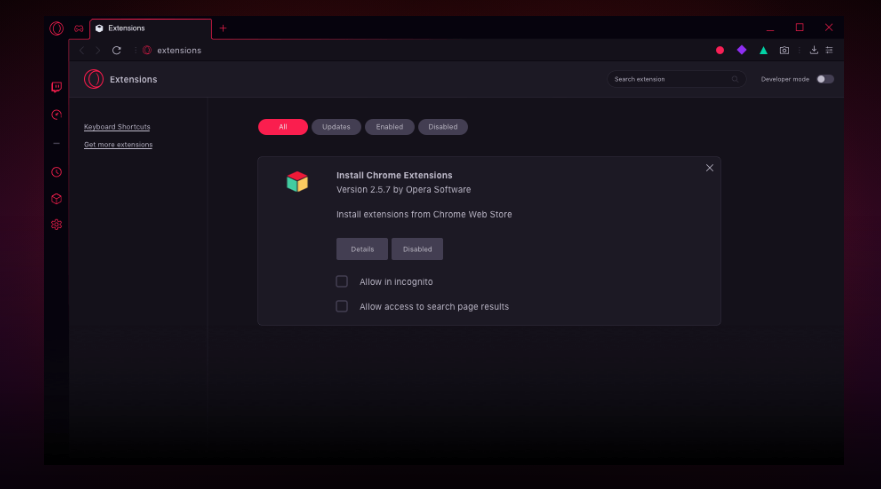Viewport: 881px width, 489px height.
Task: Open the Get more extensions link
Action: (x=118, y=144)
